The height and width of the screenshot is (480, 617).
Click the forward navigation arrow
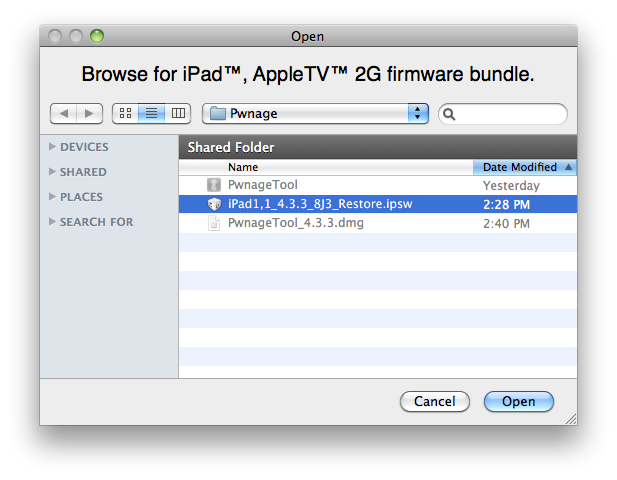[89, 114]
